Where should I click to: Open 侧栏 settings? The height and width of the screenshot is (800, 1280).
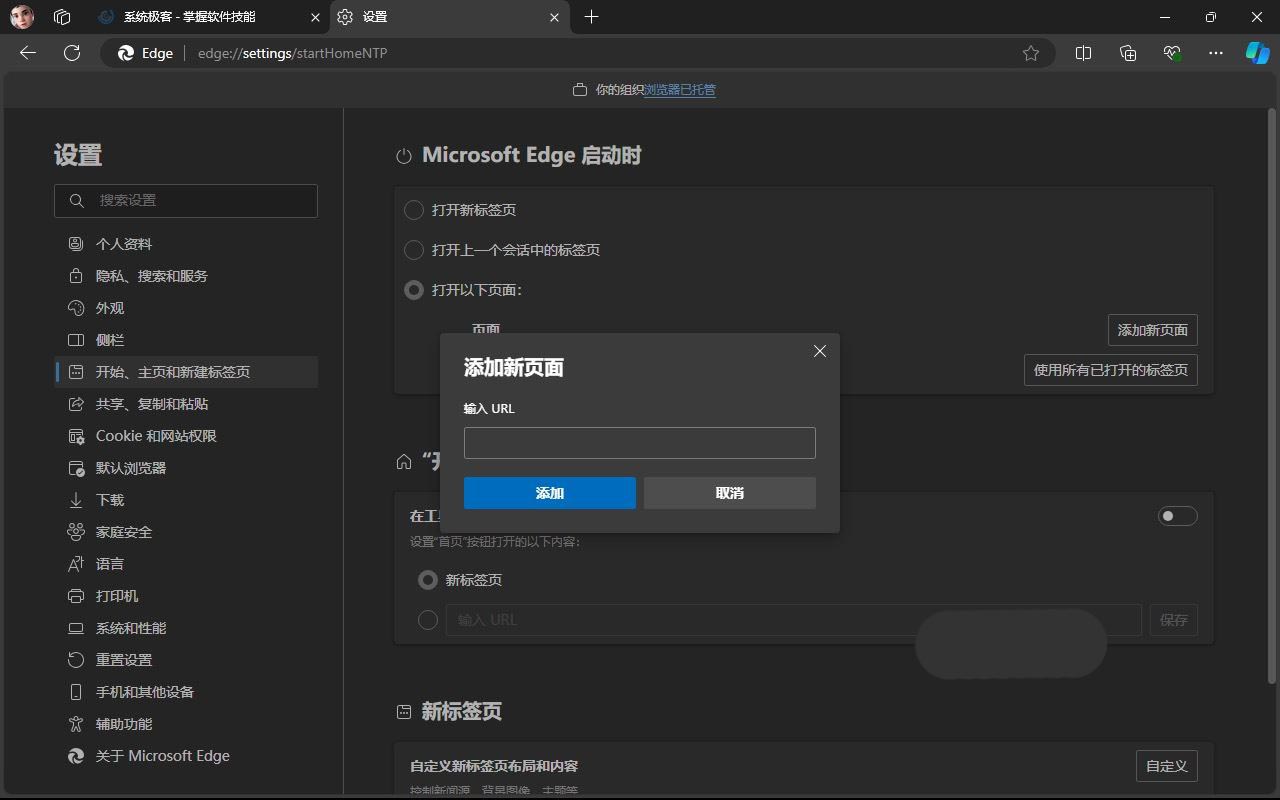tap(186, 340)
